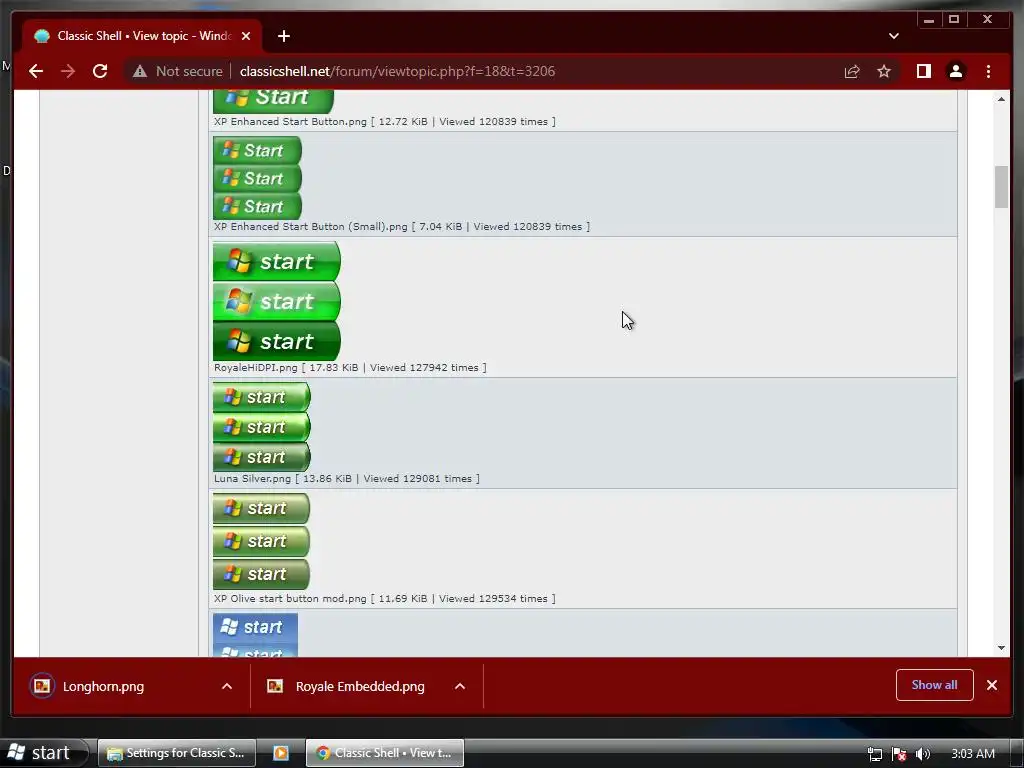Share this page via share icon

tap(852, 71)
